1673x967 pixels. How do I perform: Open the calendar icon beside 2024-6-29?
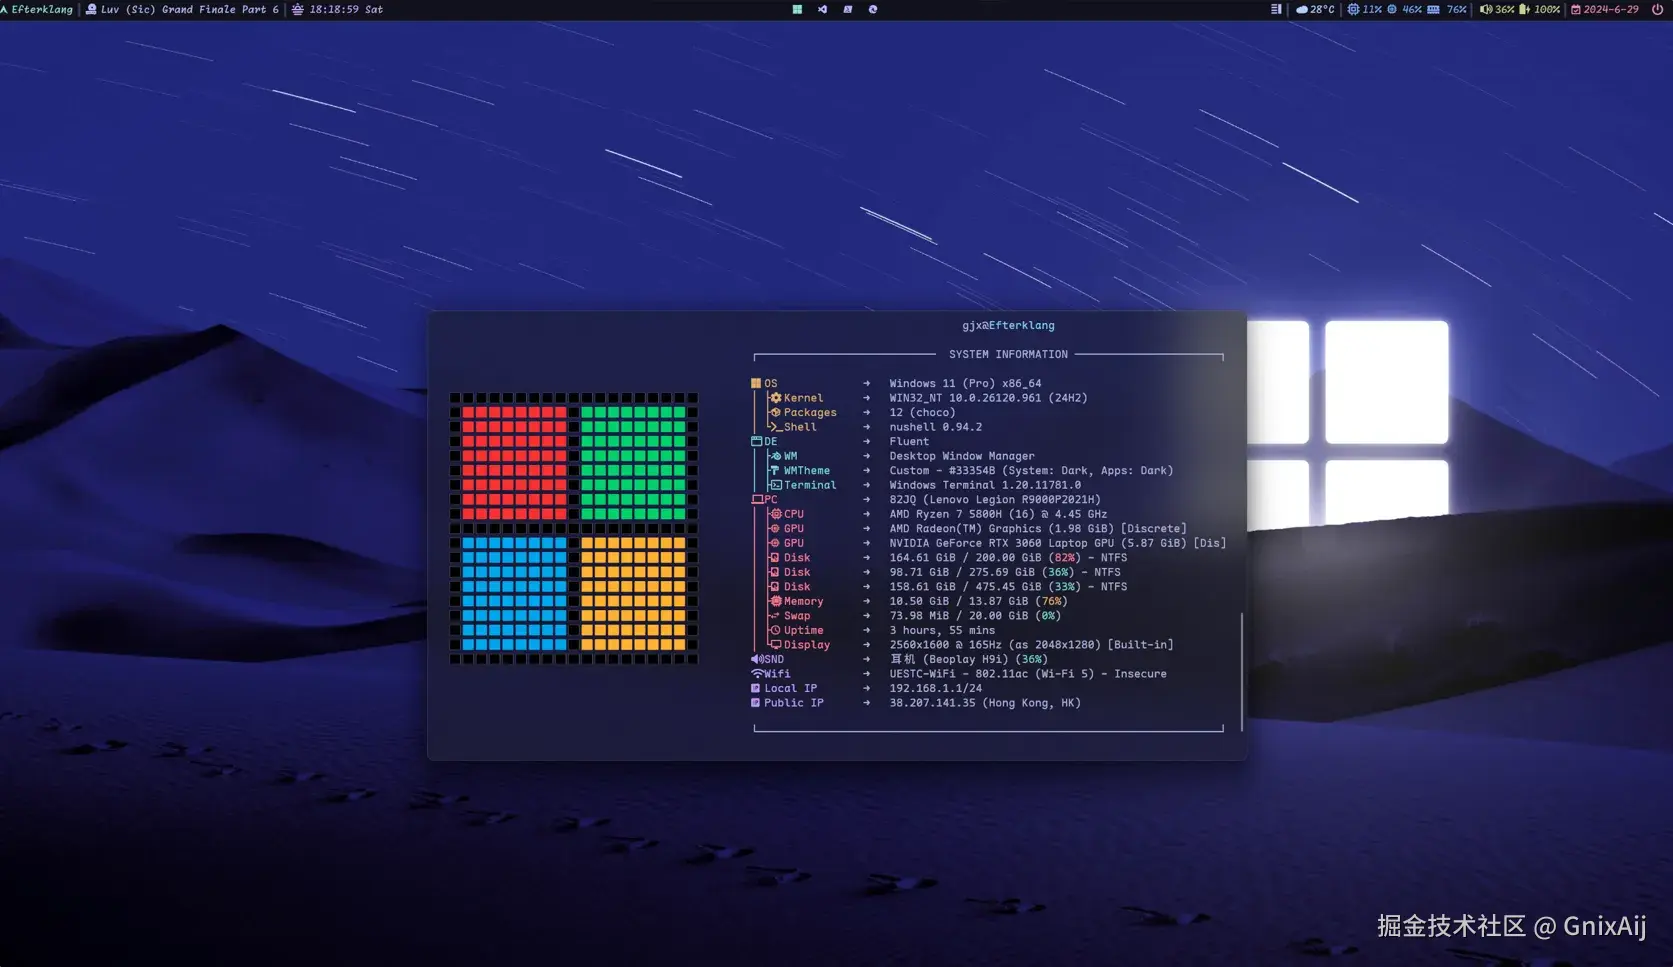pyautogui.click(x=1576, y=9)
